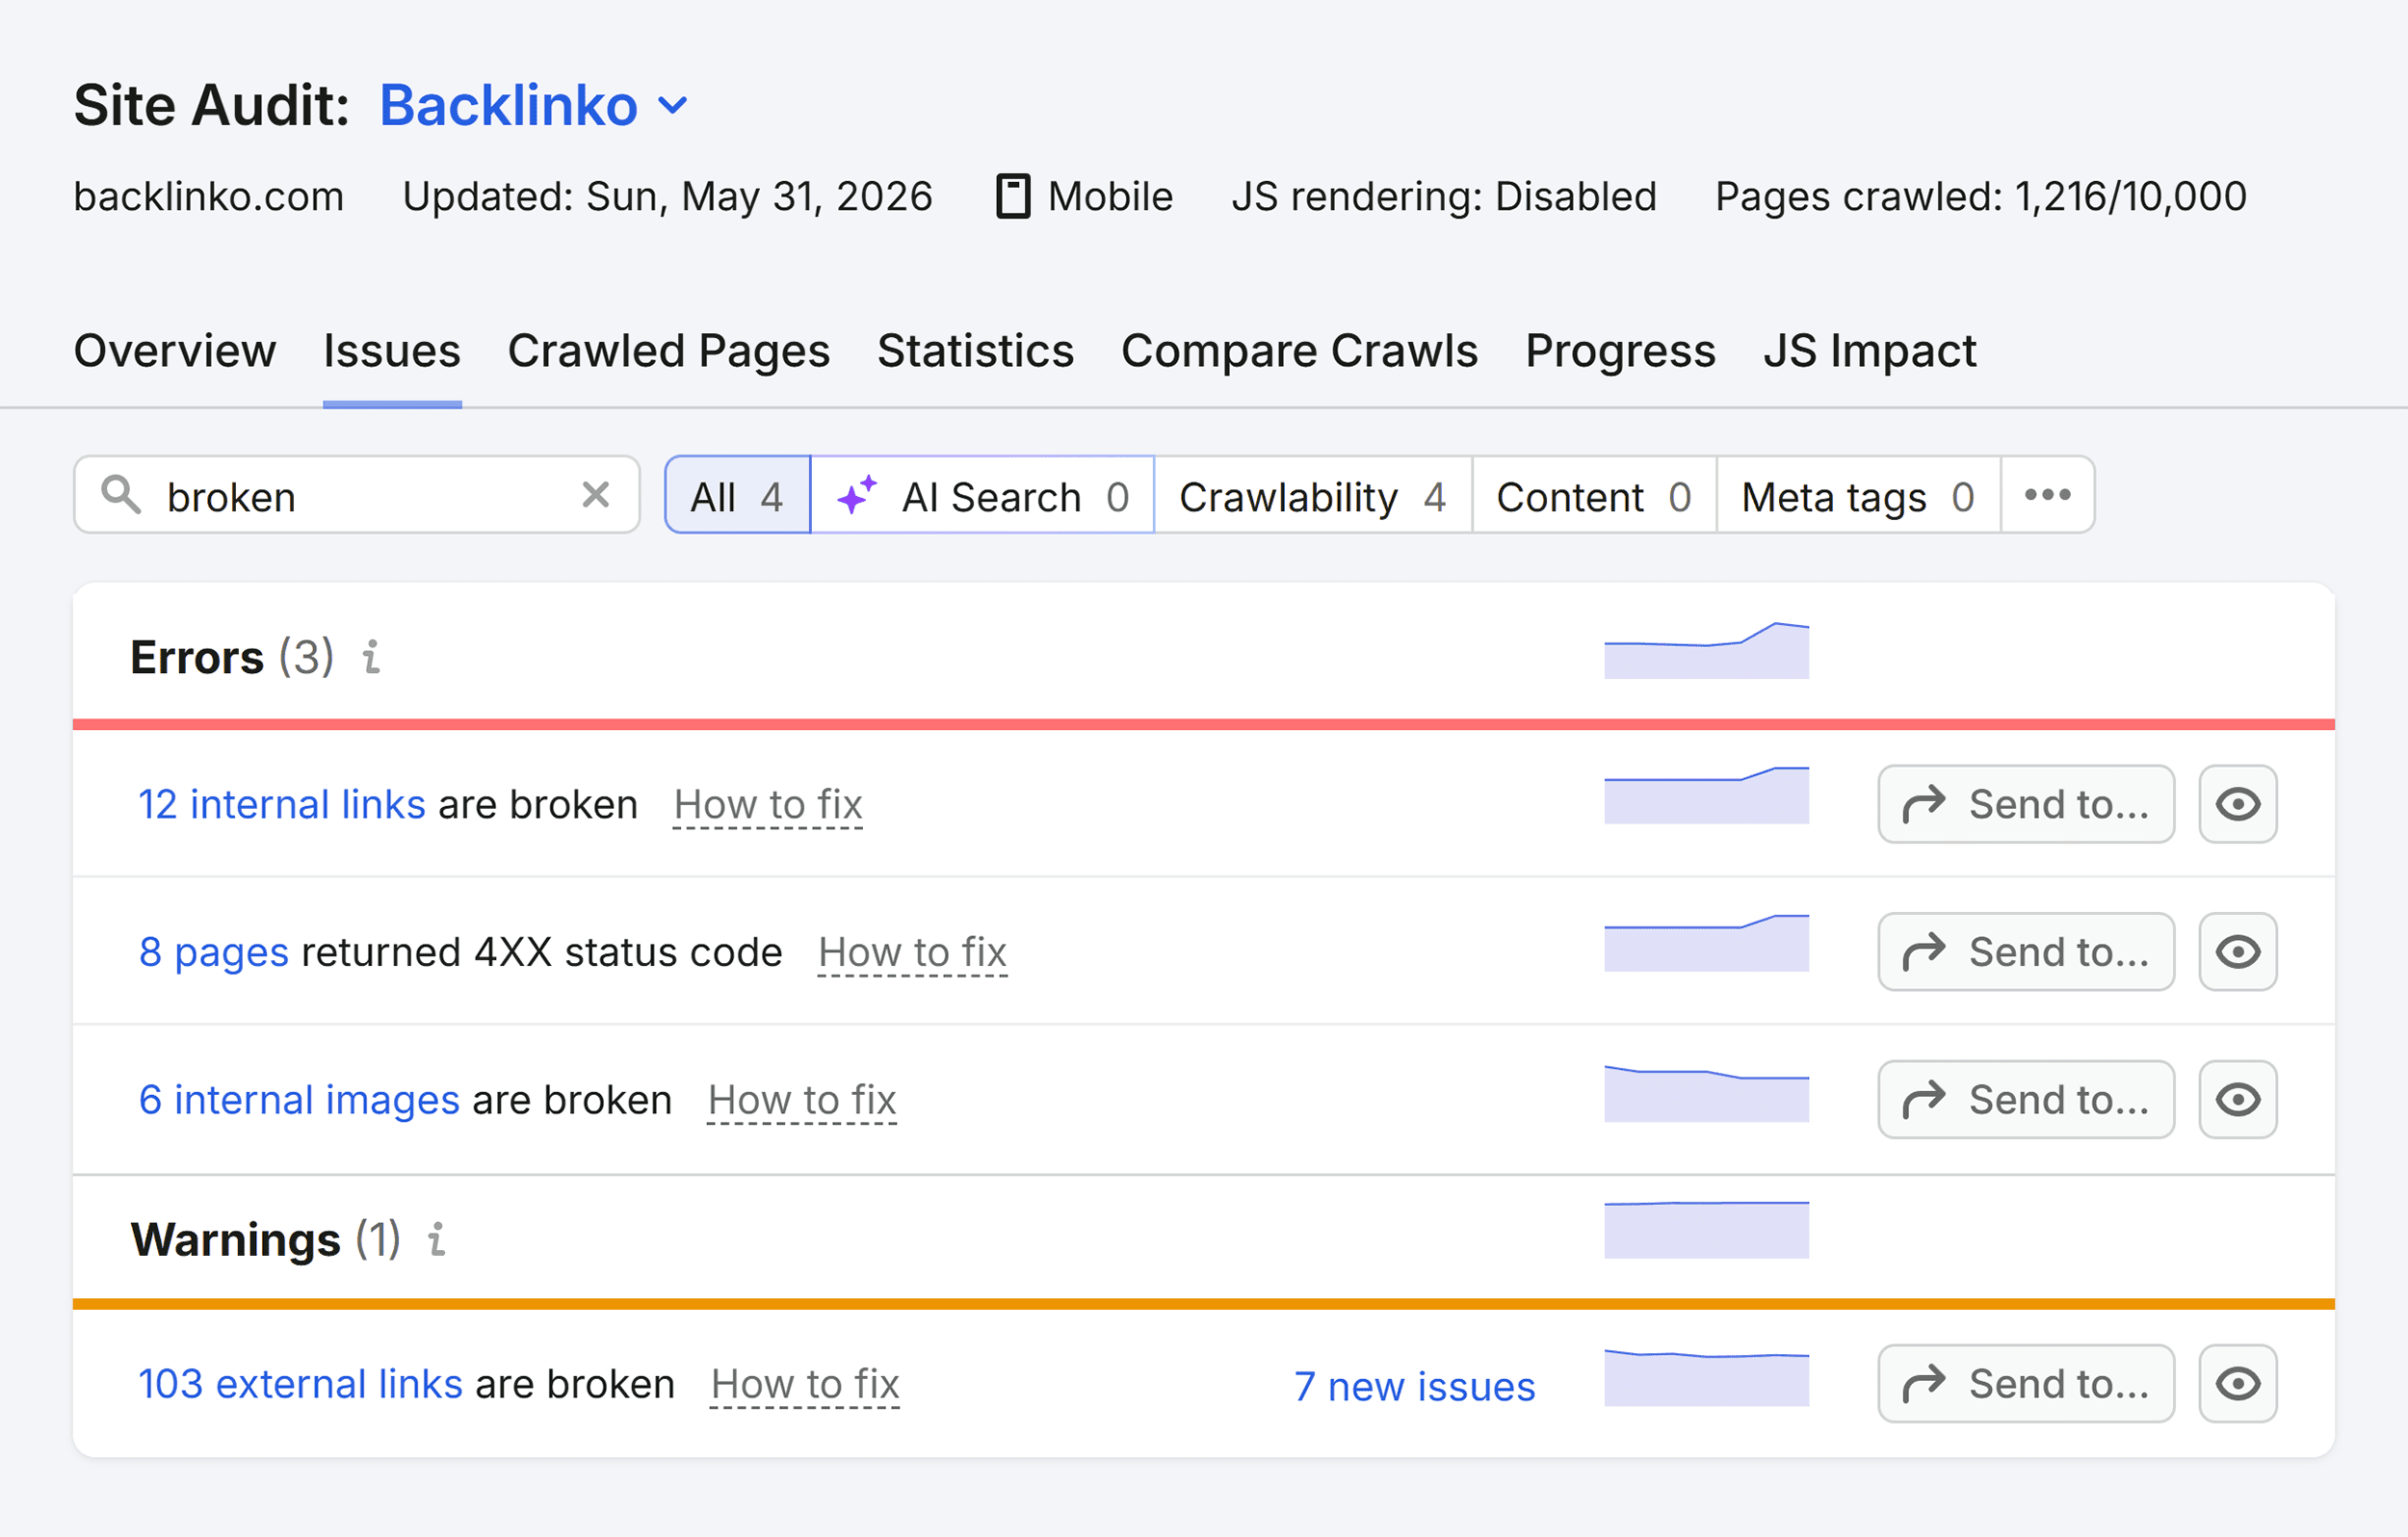This screenshot has height=1537, width=2408.
Task: Click trend chart for broken internal links
Action: pyautogui.click(x=1707, y=795)
